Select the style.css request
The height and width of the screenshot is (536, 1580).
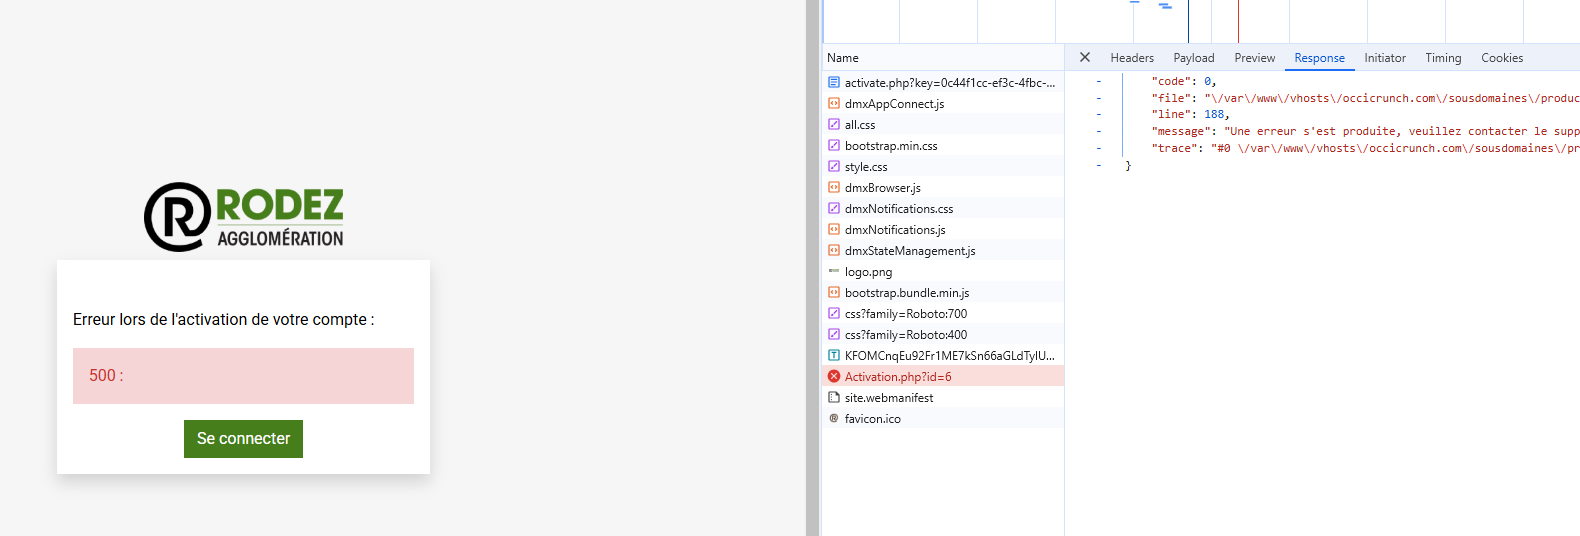(x=943, y=166)
